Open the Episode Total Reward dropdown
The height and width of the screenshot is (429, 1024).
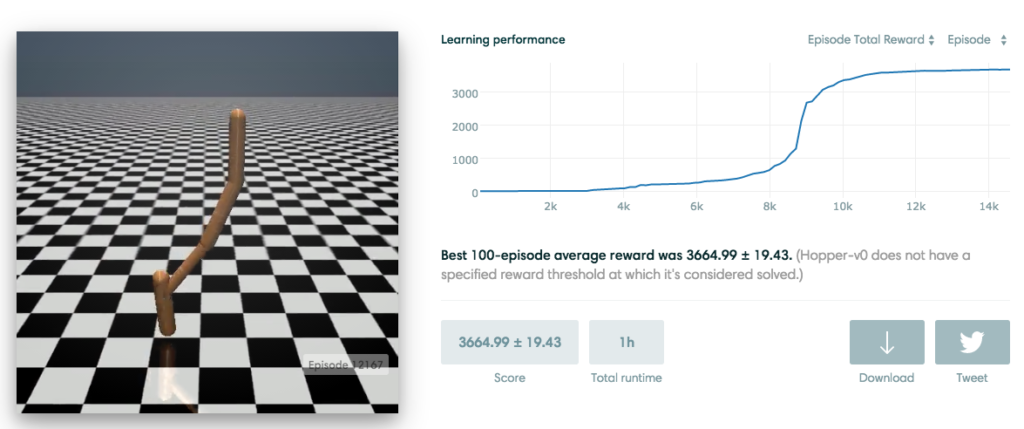click(871, 40)
